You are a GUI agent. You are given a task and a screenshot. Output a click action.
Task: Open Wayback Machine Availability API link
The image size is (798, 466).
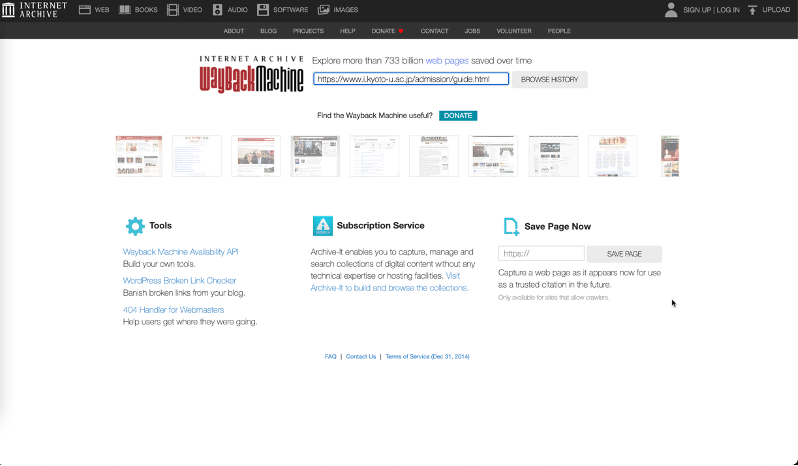tap(180, 252)
